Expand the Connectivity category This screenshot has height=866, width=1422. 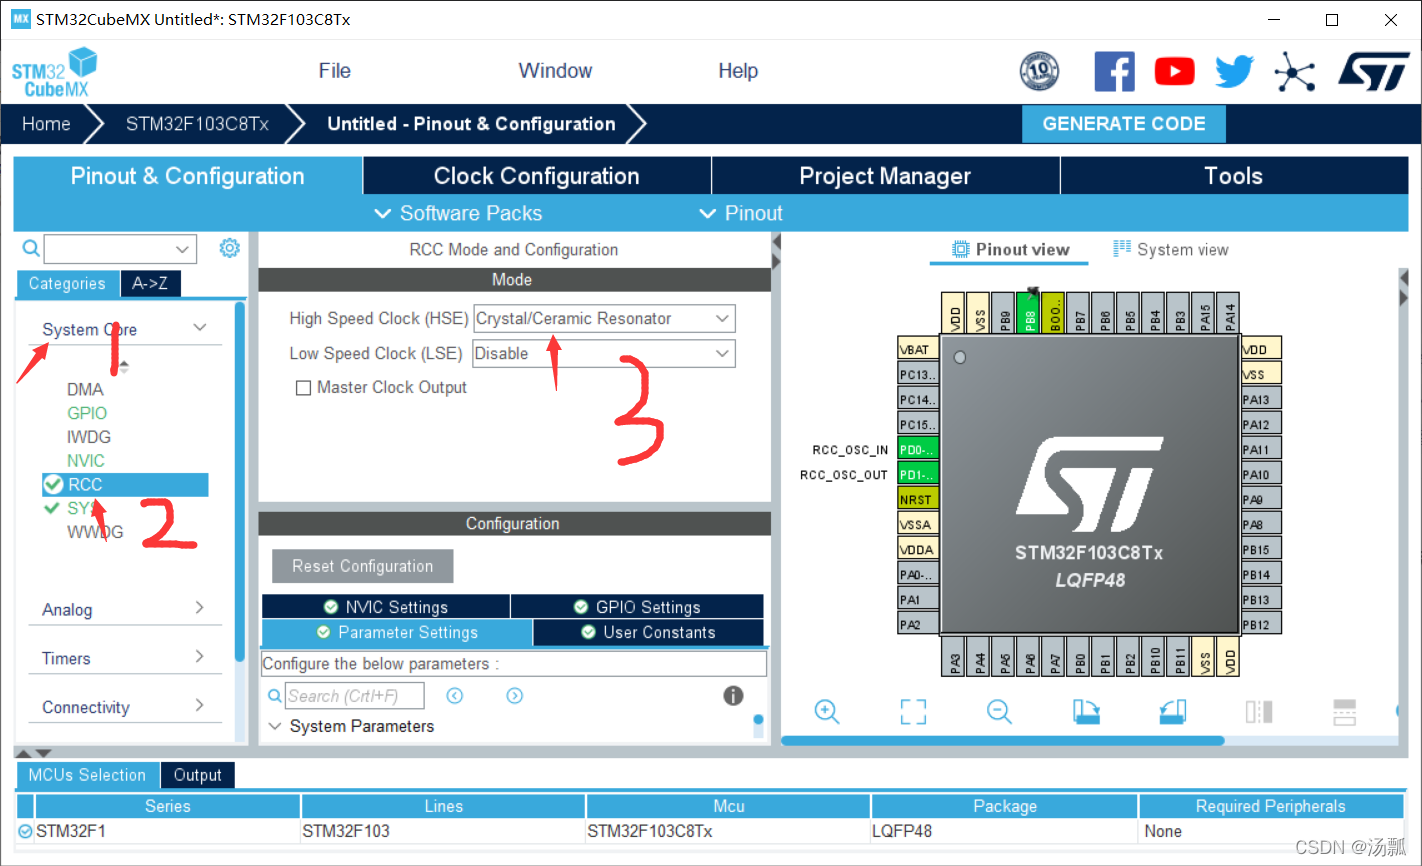pyautogui.click(x=199, y=705)
